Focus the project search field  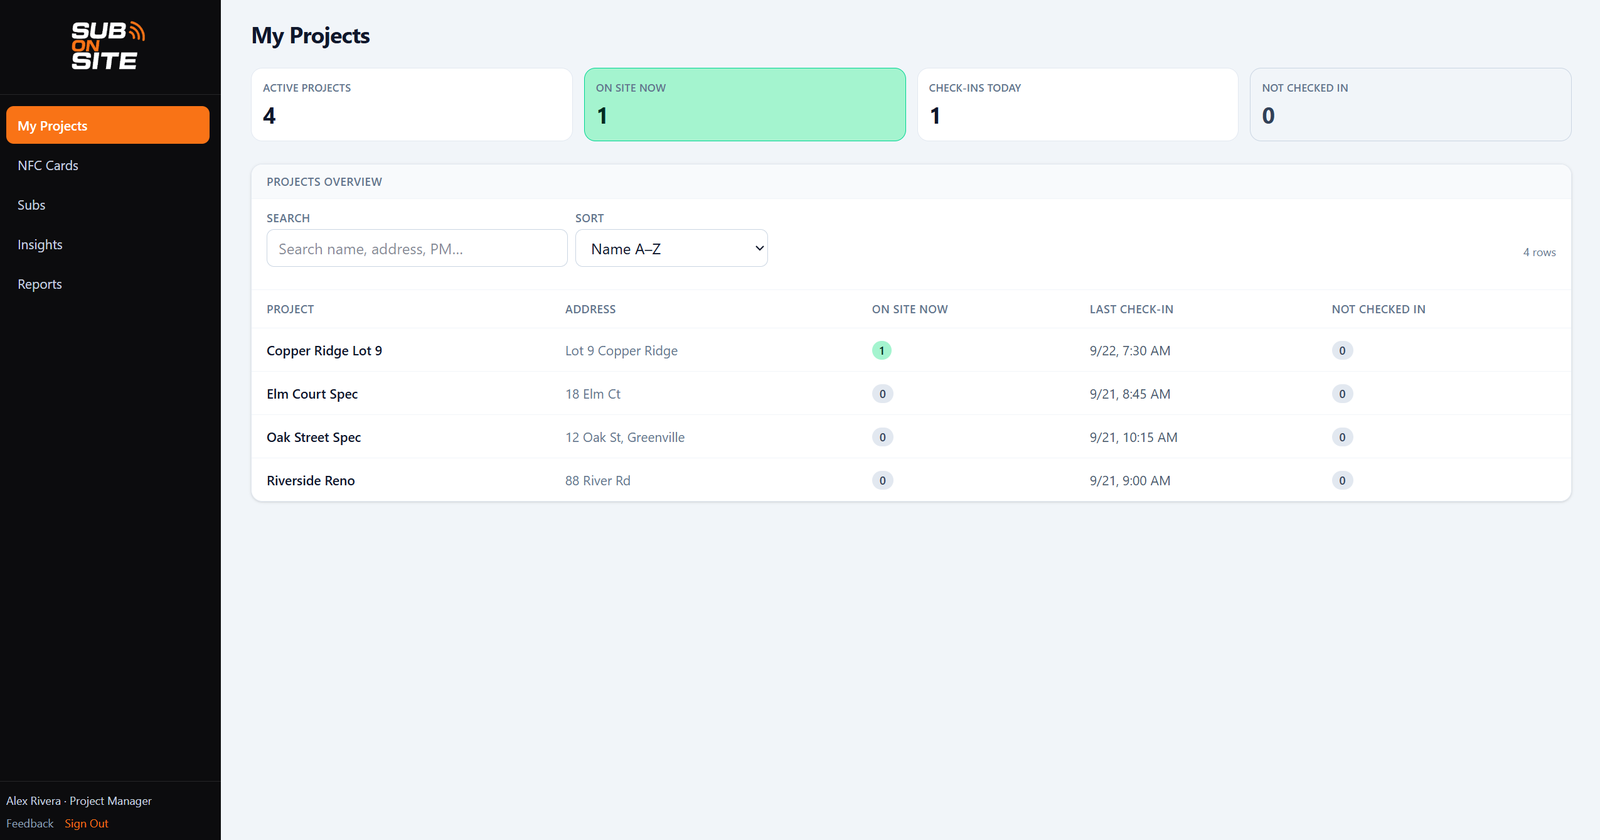coord(417,248)
